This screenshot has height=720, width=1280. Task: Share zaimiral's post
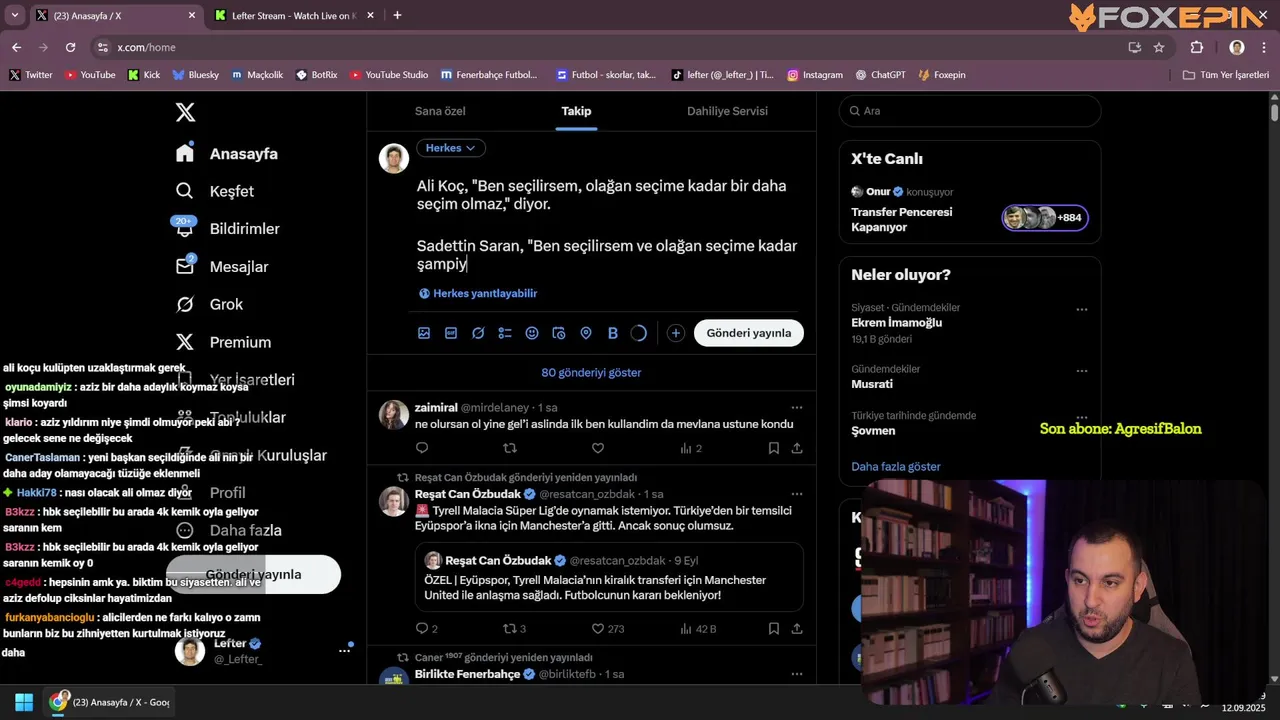coord(797,448)
